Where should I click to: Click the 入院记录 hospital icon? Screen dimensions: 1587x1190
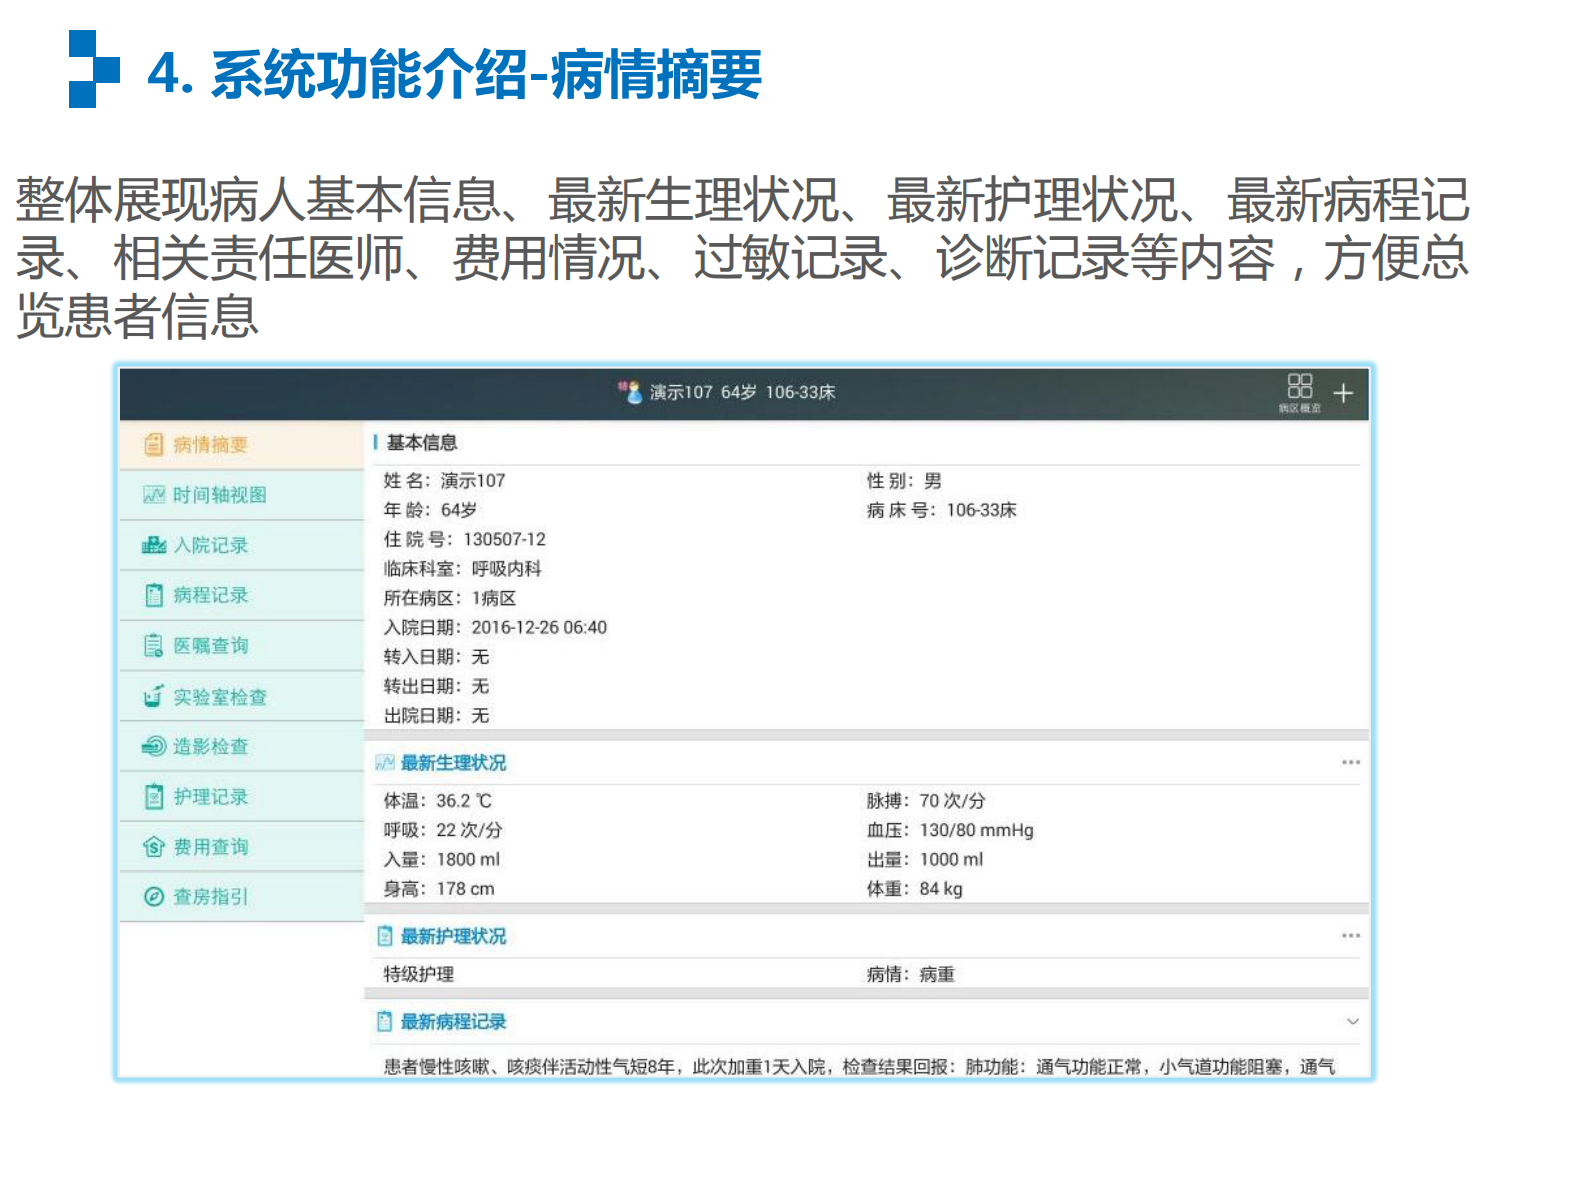pos(153,545)
